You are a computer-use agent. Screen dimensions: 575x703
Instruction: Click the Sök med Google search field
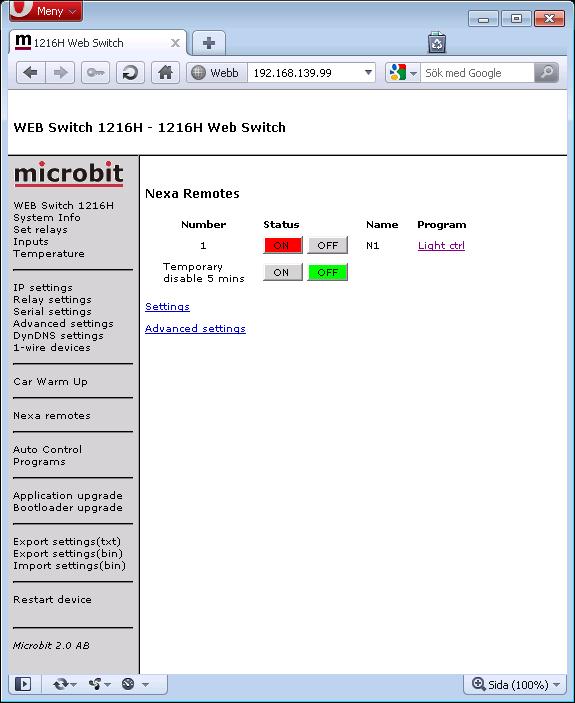[477, 73]
